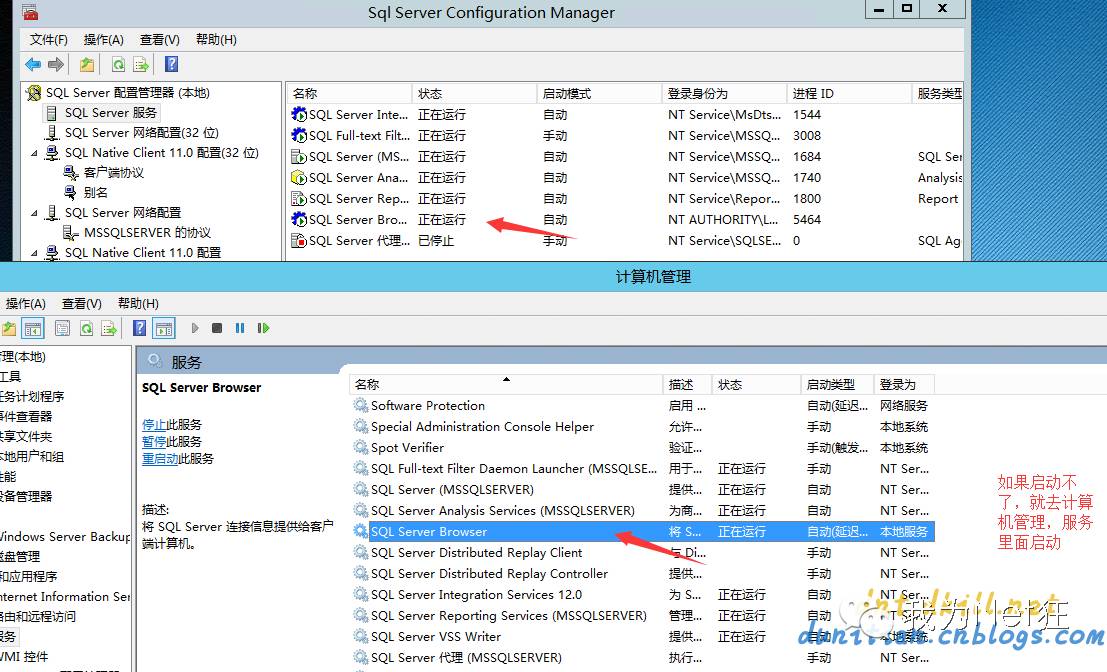Image resolution: width=1107 pixels, height=672 pixels.
Task: Select MSSQLSERVER 的协议 tree item
Action: [147, 233]
